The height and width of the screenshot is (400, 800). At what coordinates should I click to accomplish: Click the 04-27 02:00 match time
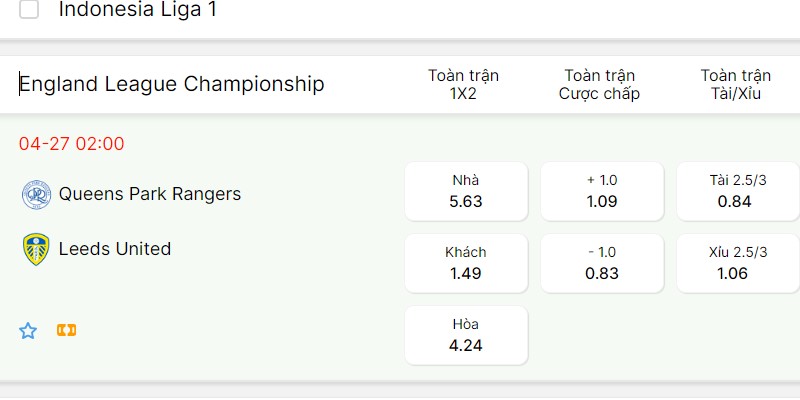pos(71,144)
